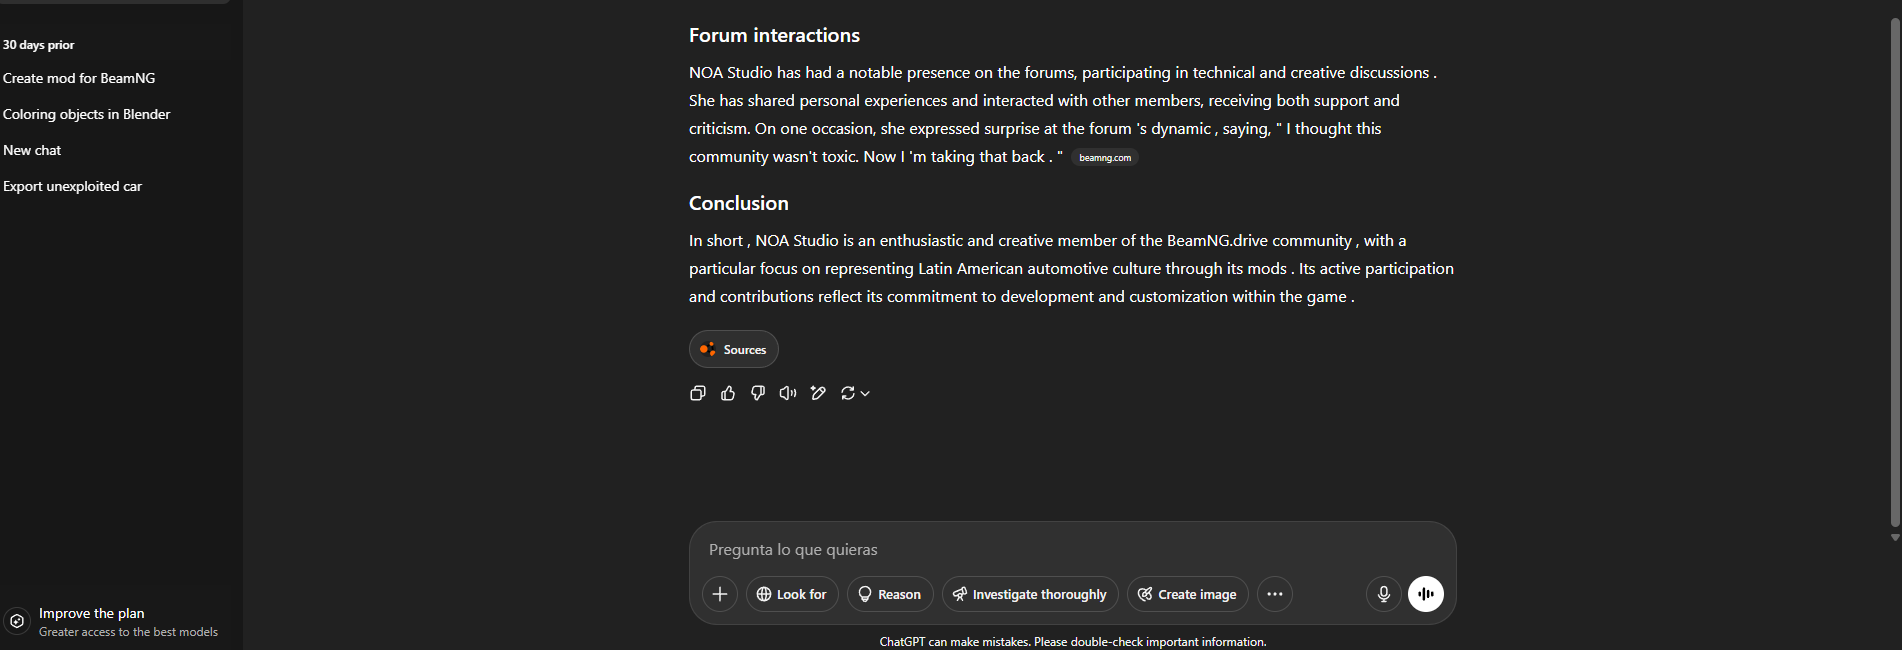Toggle Investigate thoroughly option
The height and width of the screenshot is (650, 1902).
(1030, 594)
